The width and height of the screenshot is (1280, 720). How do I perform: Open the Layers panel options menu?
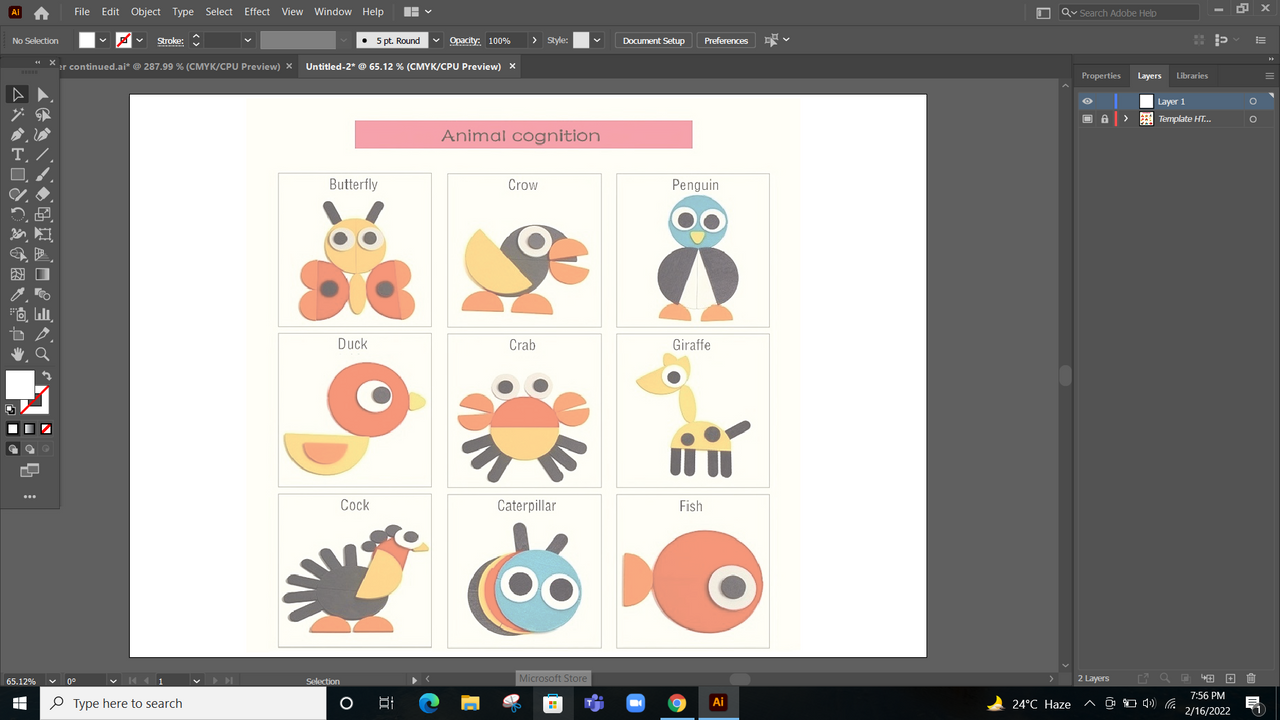(x=1269, y=76)
